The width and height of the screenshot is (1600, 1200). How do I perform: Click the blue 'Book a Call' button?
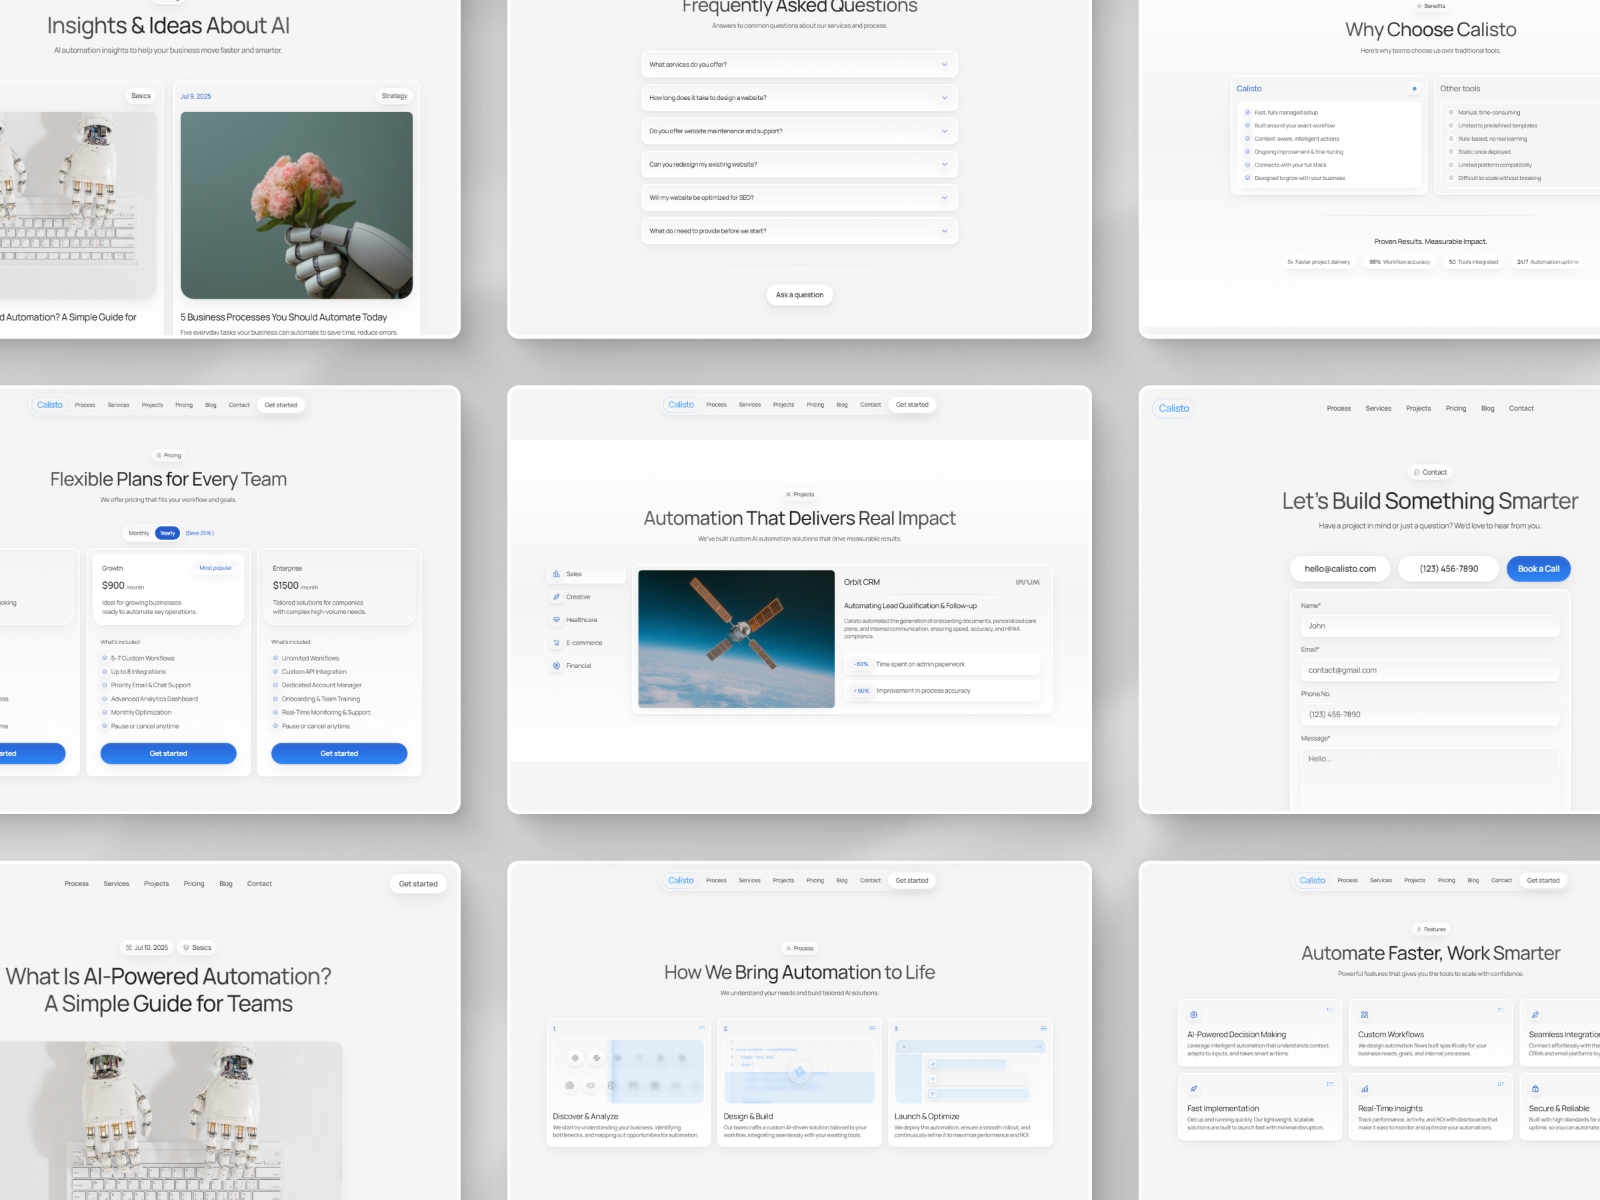coord(1538,569)
